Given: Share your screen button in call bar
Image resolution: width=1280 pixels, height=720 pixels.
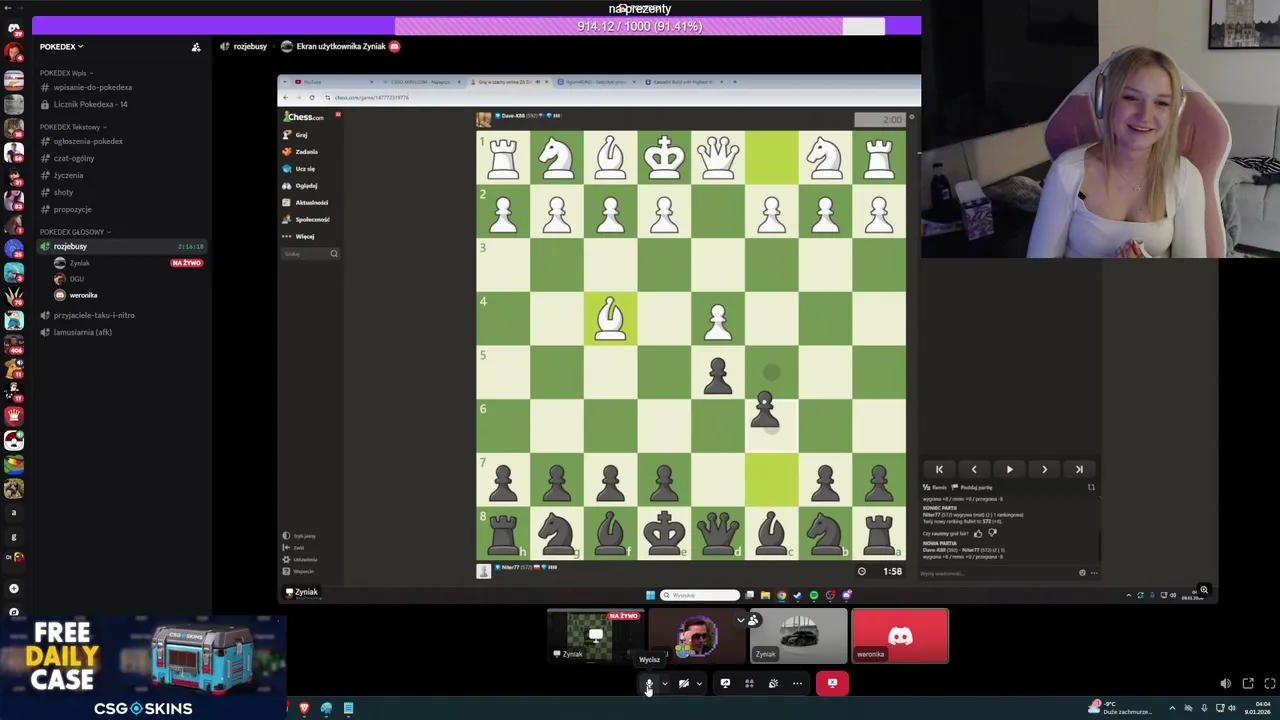Looking at the screenshot, I should point(725,683).
